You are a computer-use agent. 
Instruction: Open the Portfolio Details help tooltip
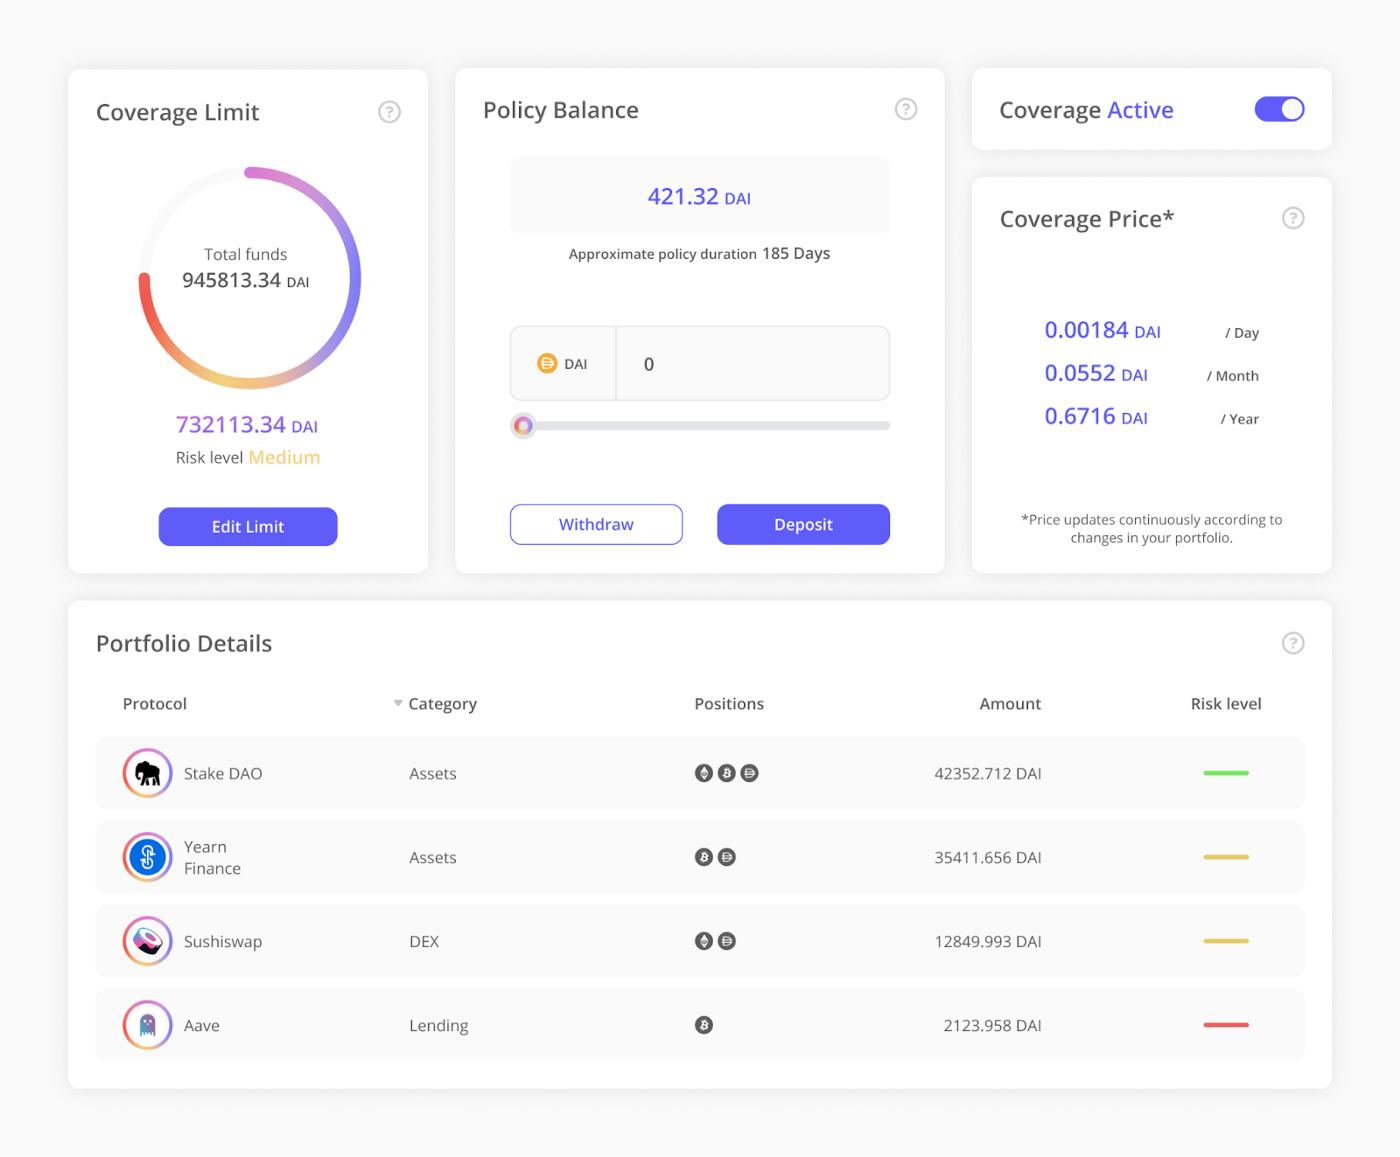(1292, 643)
